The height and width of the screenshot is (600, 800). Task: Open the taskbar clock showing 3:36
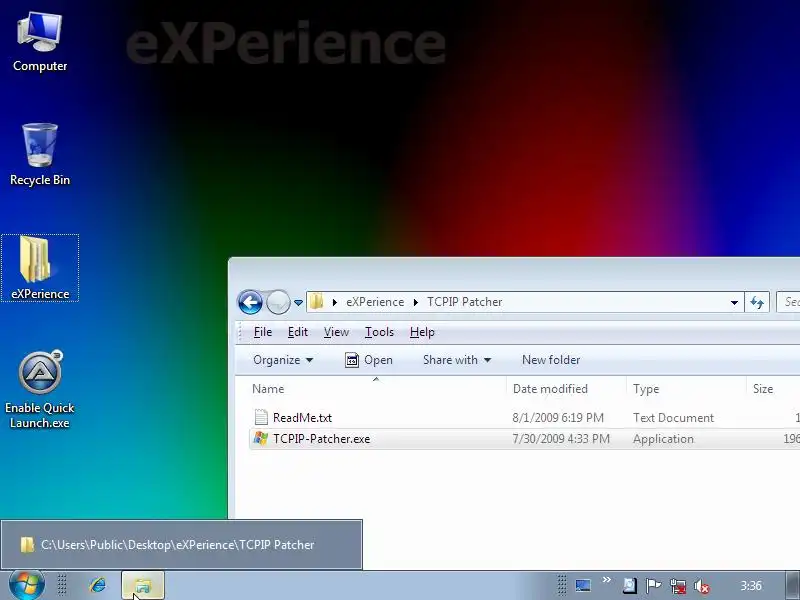pyautogui.click(x=751, y=586)
